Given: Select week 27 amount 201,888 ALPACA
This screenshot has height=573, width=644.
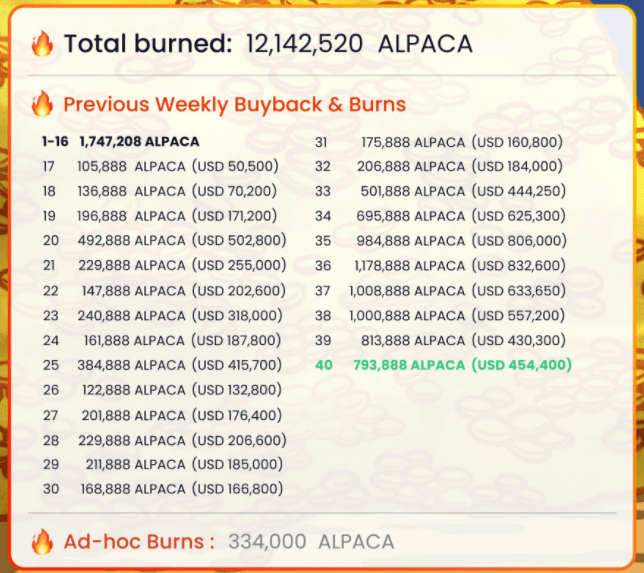Looking at the screenshot, I should 133,416.
